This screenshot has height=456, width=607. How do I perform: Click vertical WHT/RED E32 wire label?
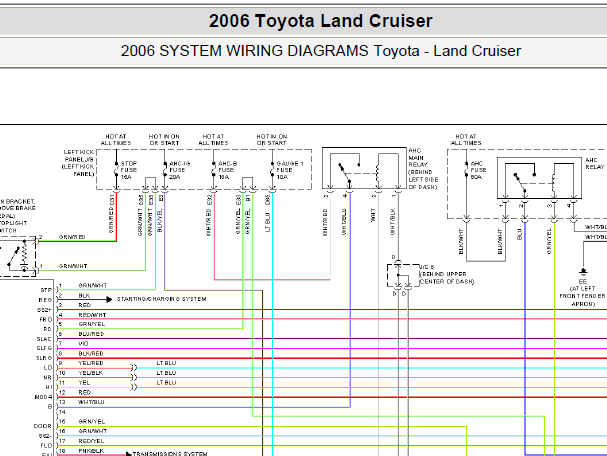tap(209, 216)
